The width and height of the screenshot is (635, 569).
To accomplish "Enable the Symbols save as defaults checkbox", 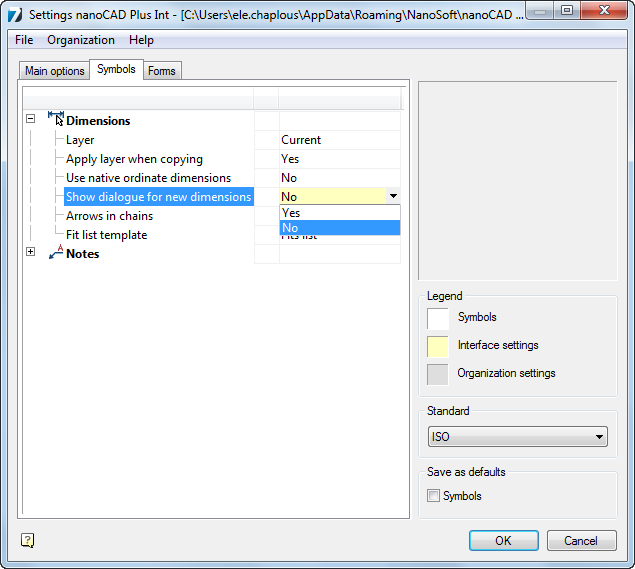I will pyautogui.click(x=433, y=496).
